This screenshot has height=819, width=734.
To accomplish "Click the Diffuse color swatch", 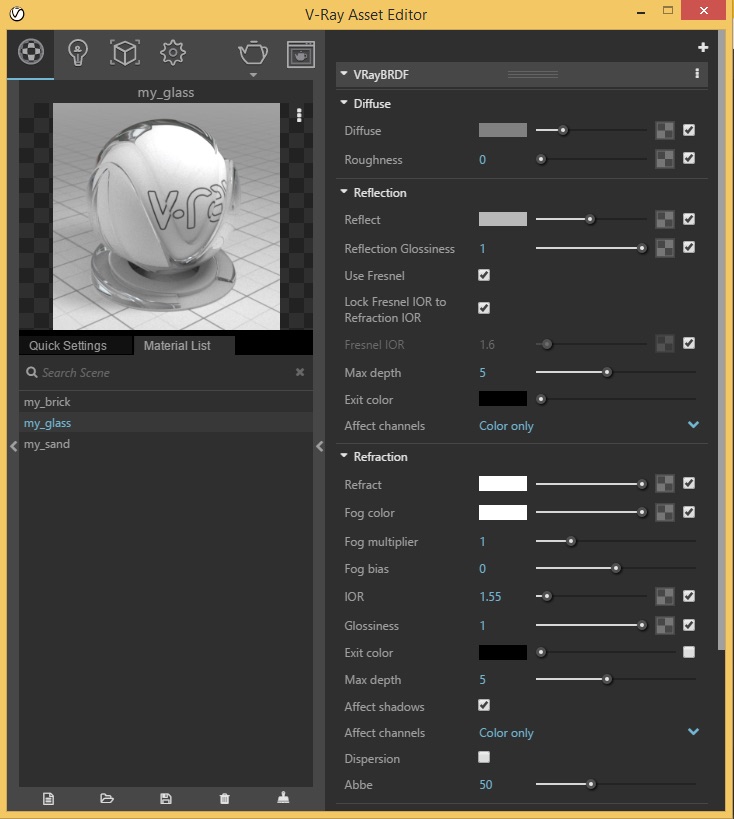I will (x=503, y=130).
